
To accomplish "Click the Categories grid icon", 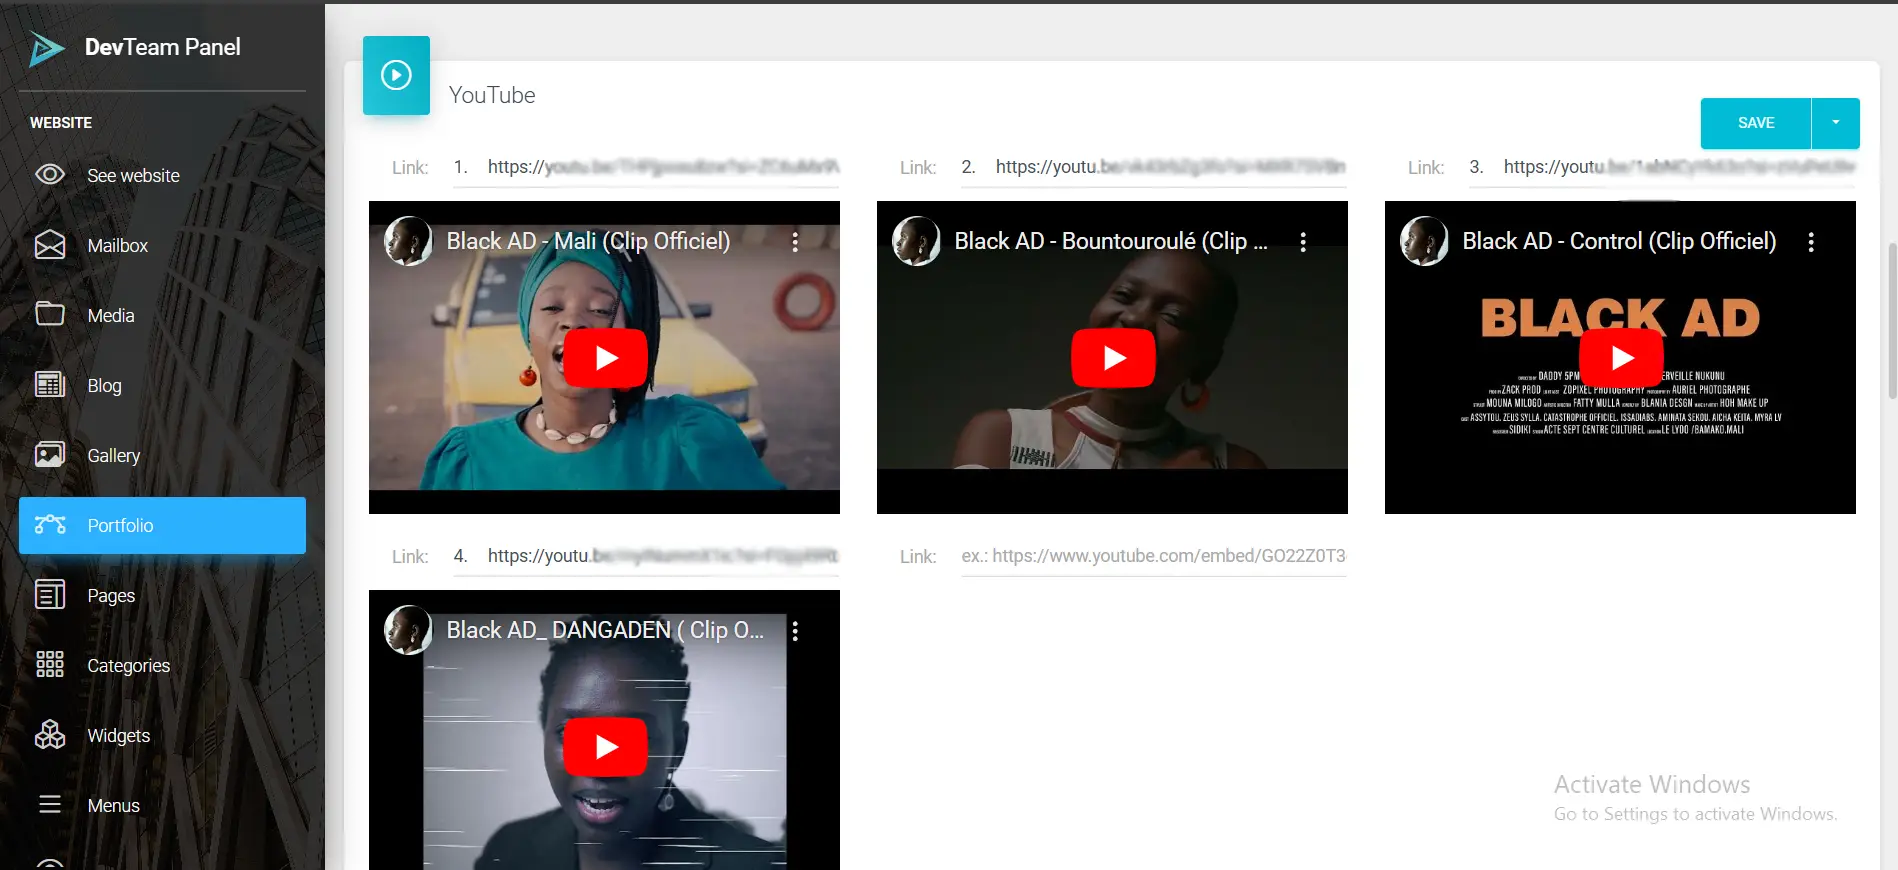I will tap(50, 665).
